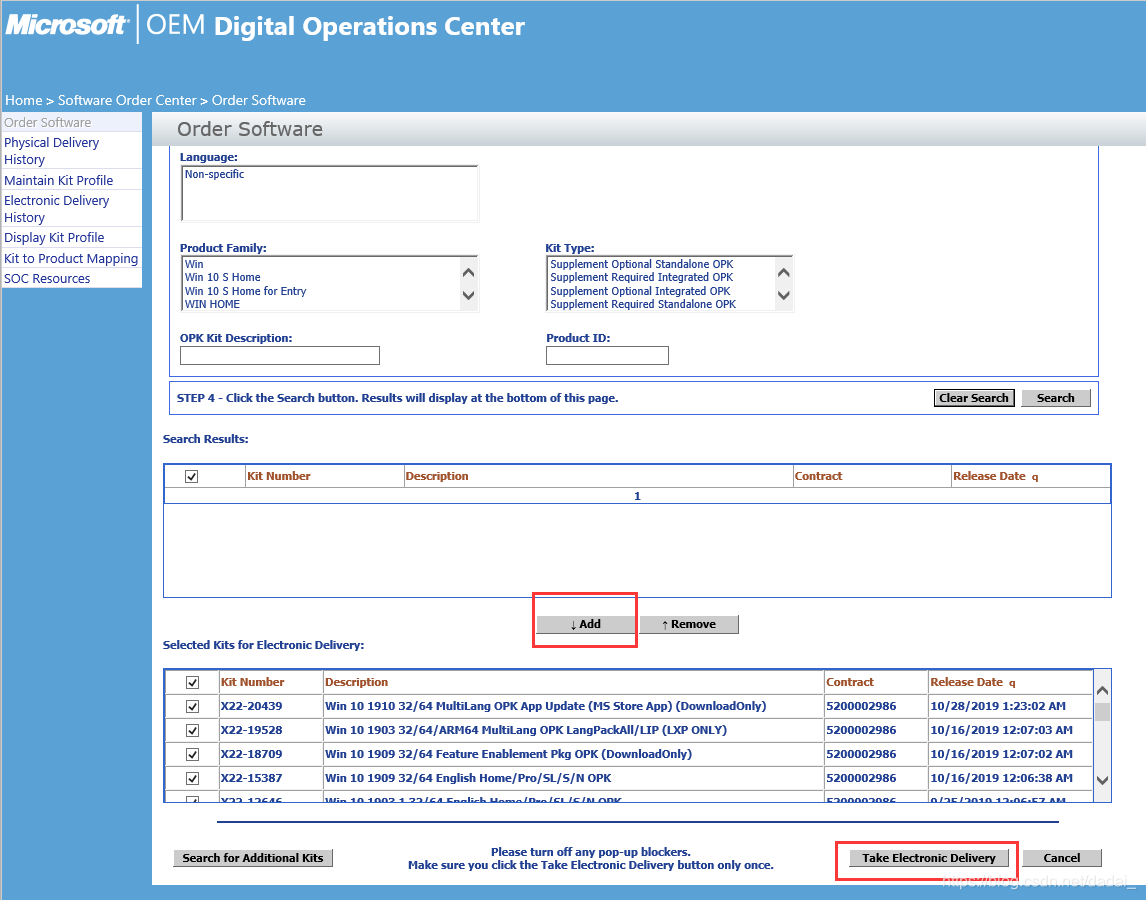Viewport: 1146px width, 900px height.
Task: Click the Clear Search button
Action: tap(974, 398)
